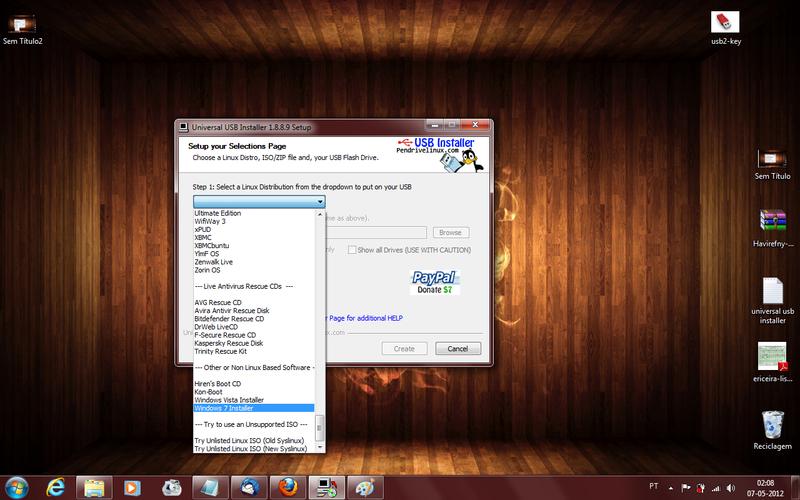Click the red power tray icon
800x500 pixels.
tap(701, 488)
